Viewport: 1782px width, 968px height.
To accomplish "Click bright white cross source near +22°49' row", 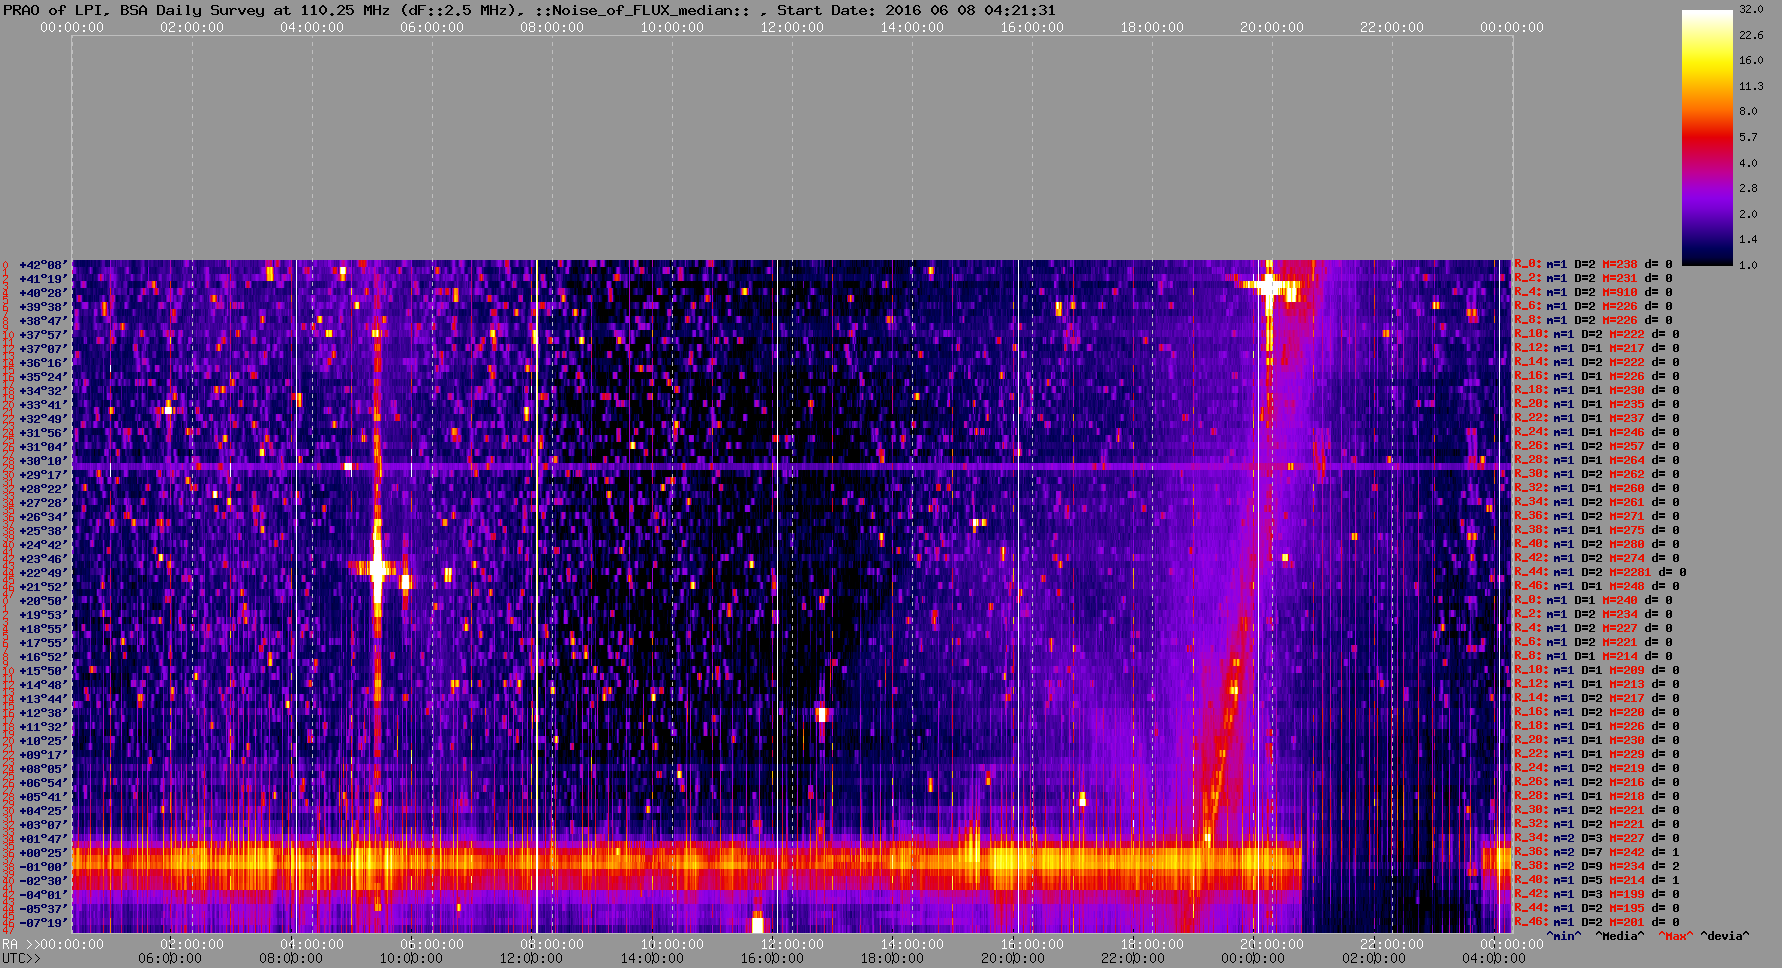I will [378, 569].
